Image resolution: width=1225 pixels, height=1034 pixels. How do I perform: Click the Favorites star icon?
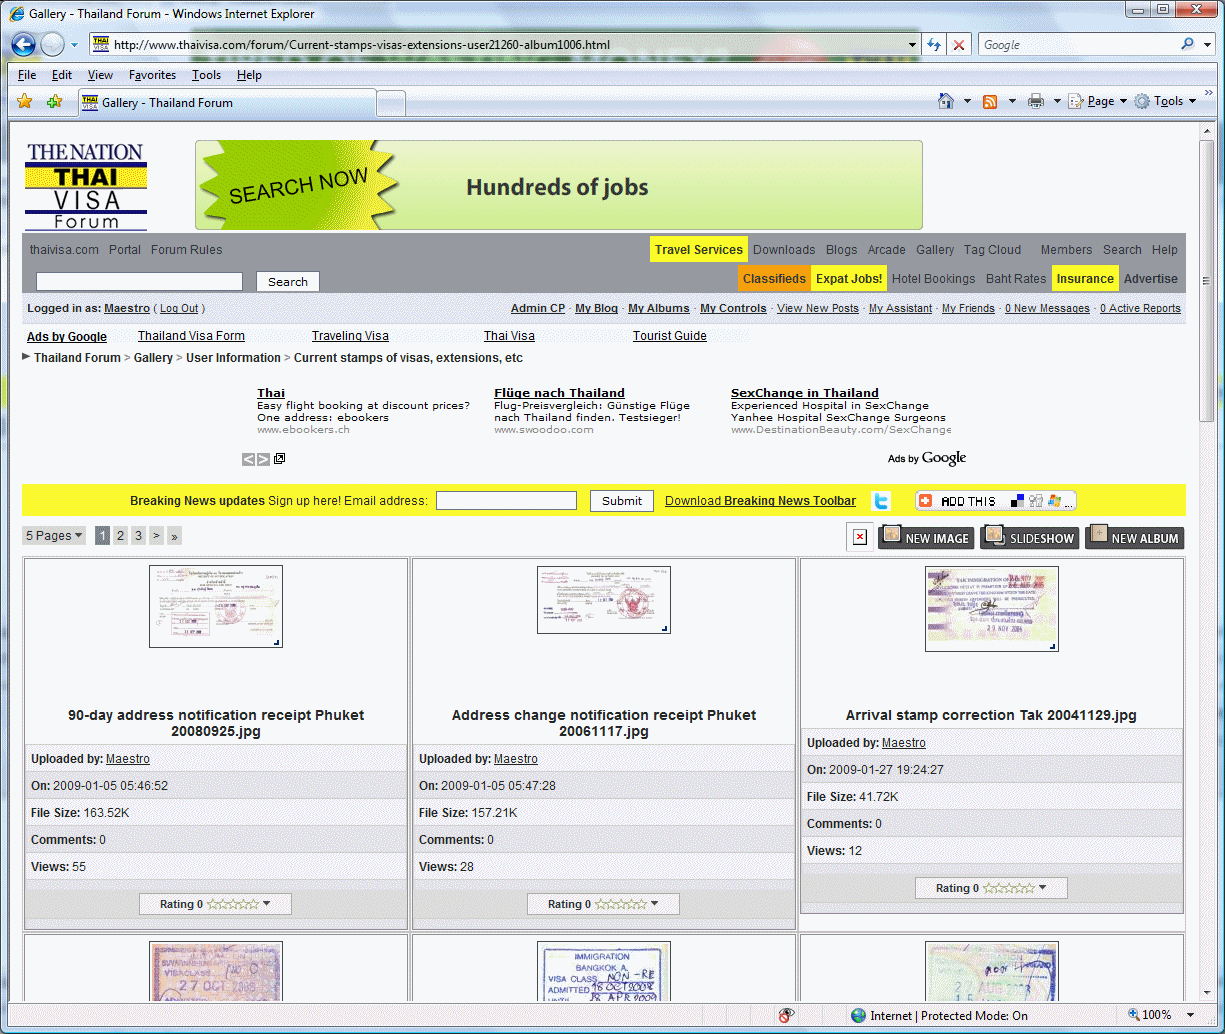(x=25, y=102)
